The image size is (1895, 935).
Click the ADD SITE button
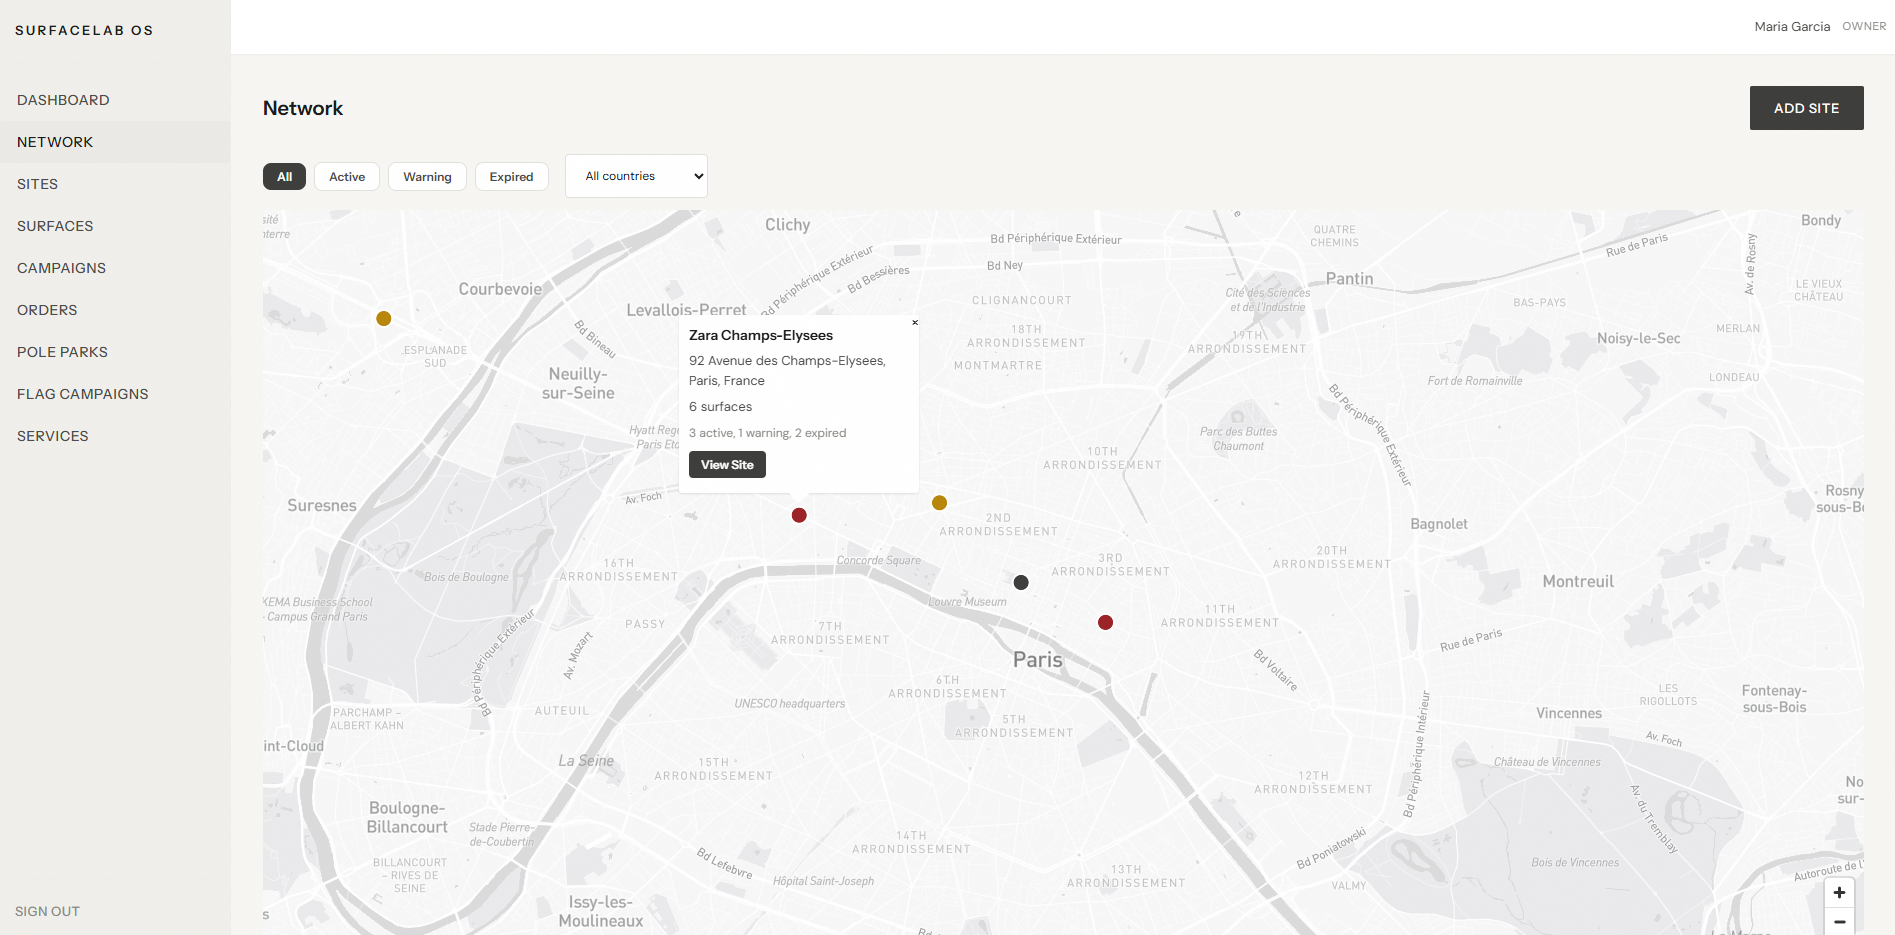point(1805,107)
